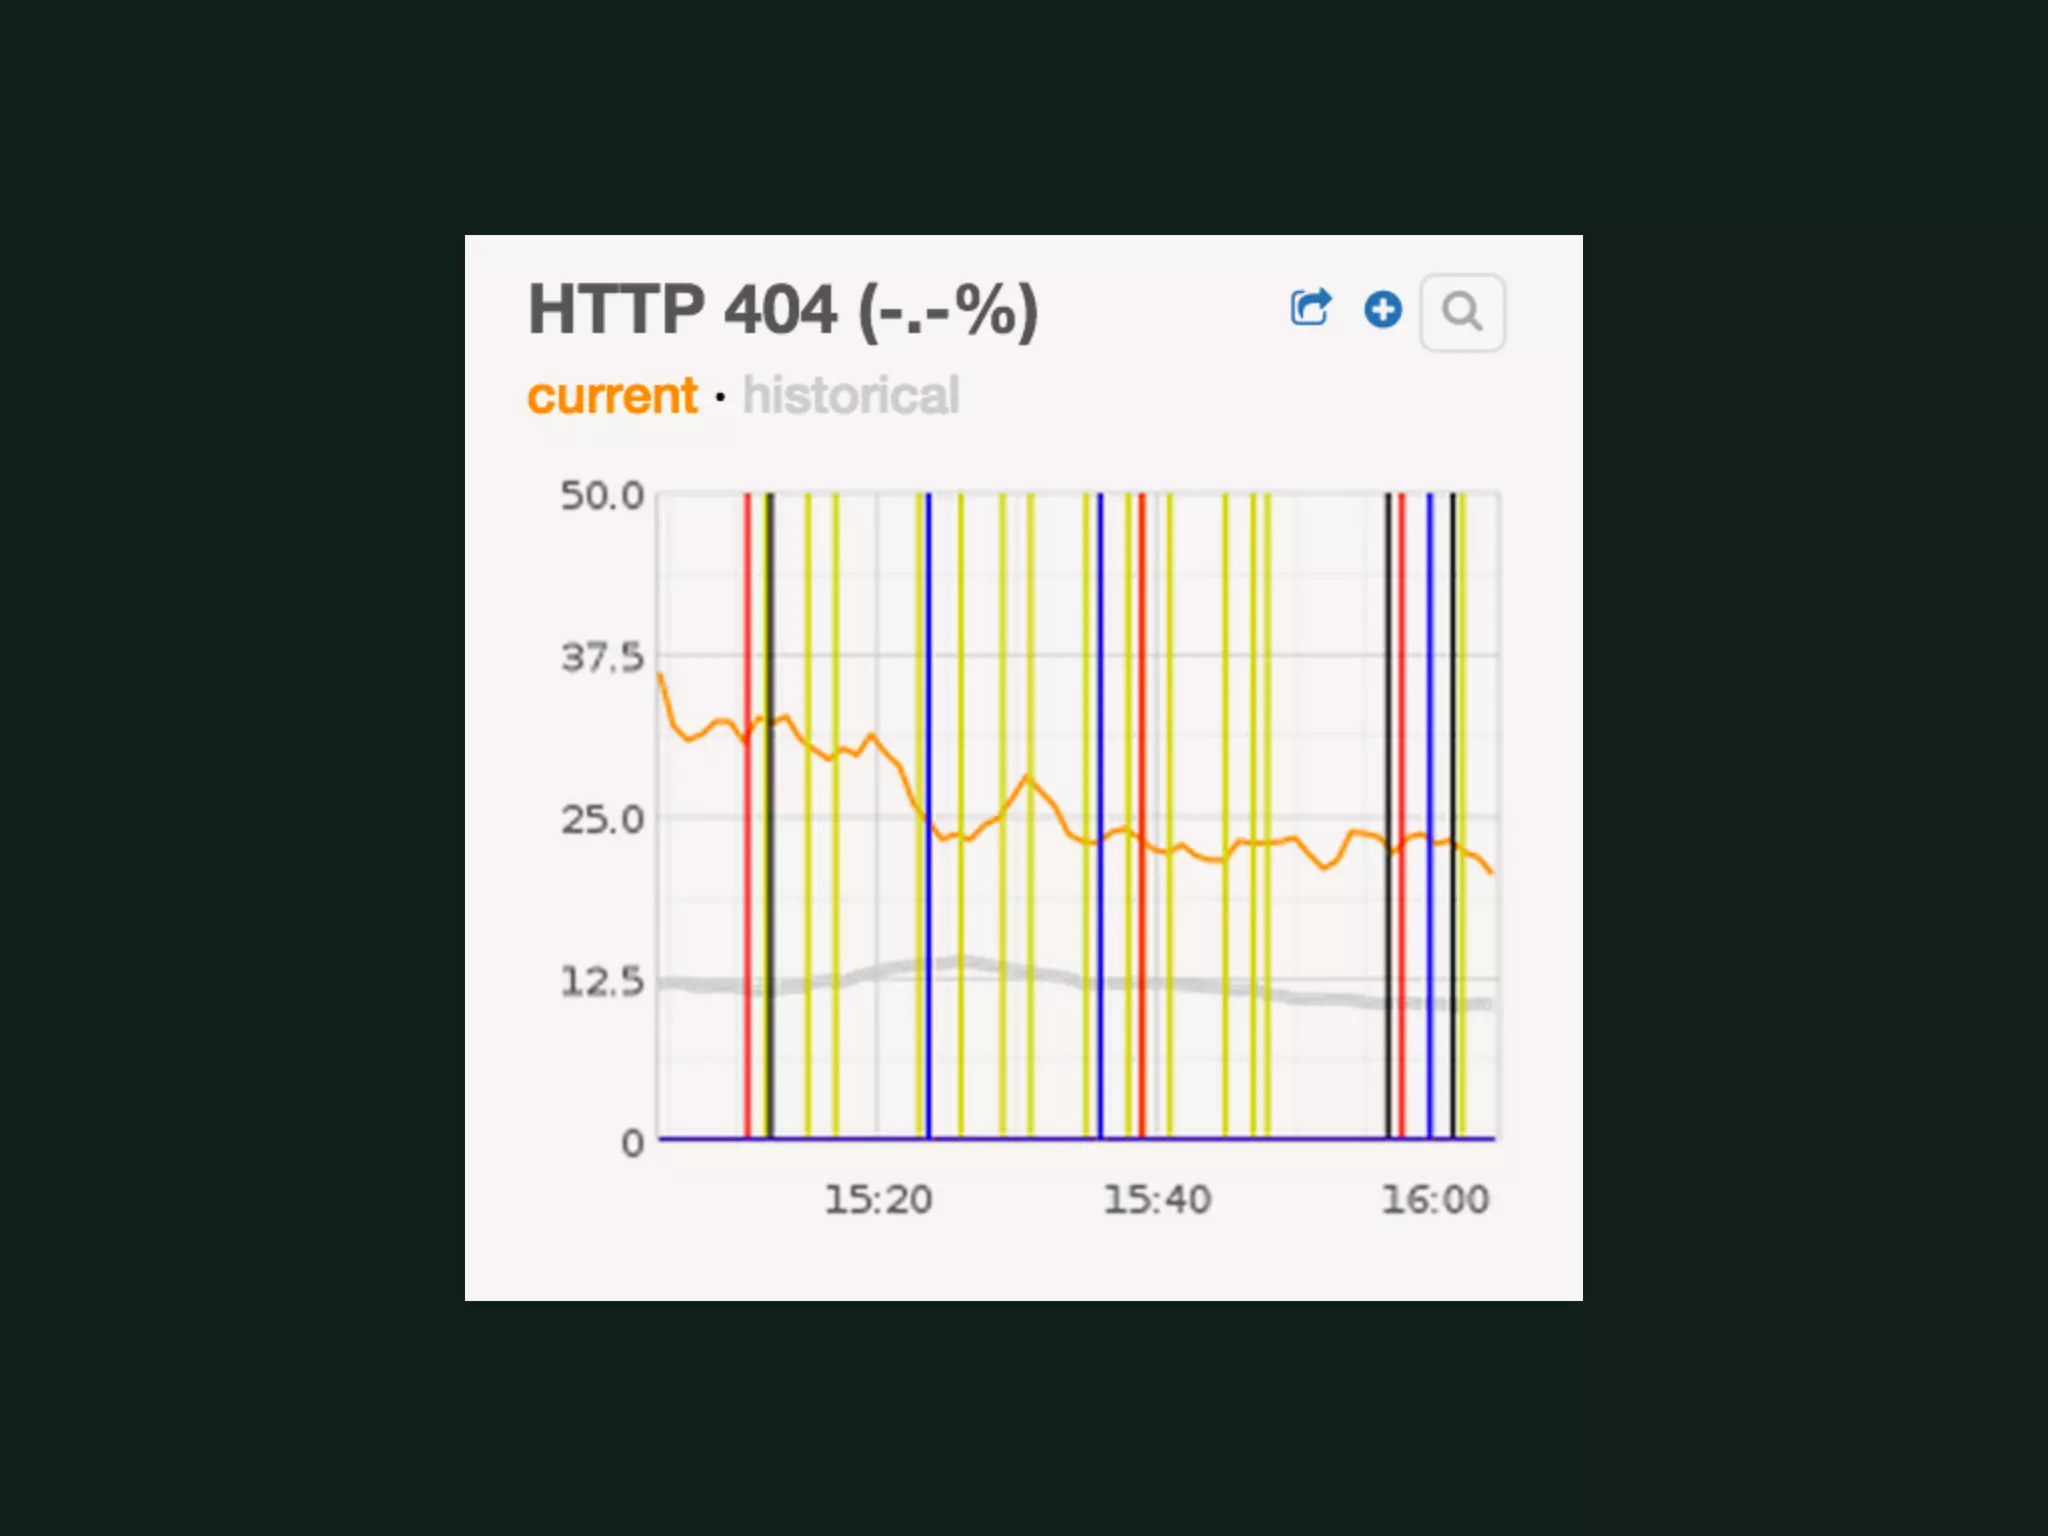Click the 37.5 y-axis label
Image resolution: width=2048 pixels, height=1536 pixels.
[602, 658]
